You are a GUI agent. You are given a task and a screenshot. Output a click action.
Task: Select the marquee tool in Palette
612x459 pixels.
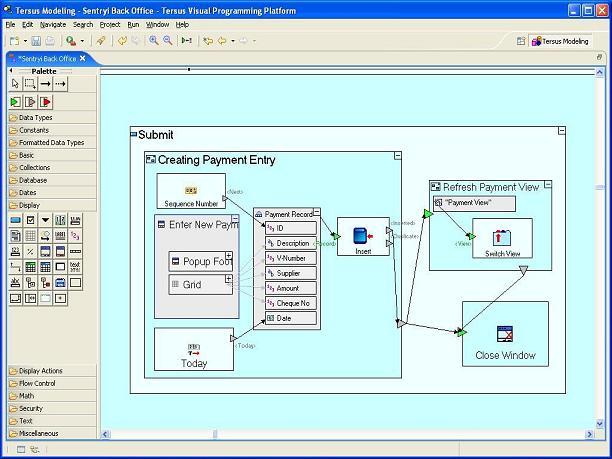30,84
